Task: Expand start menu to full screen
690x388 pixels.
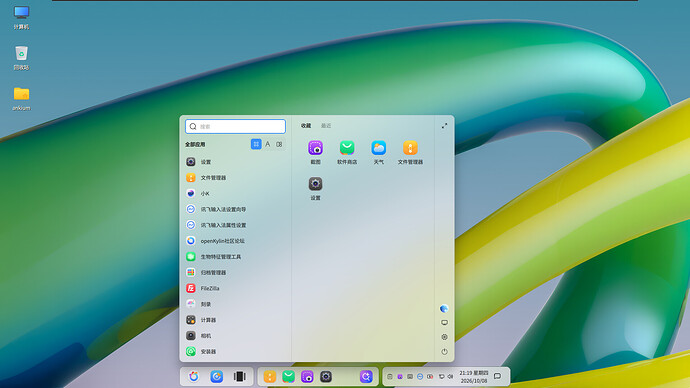Action: pyautogui.click(x=444, y=126)
